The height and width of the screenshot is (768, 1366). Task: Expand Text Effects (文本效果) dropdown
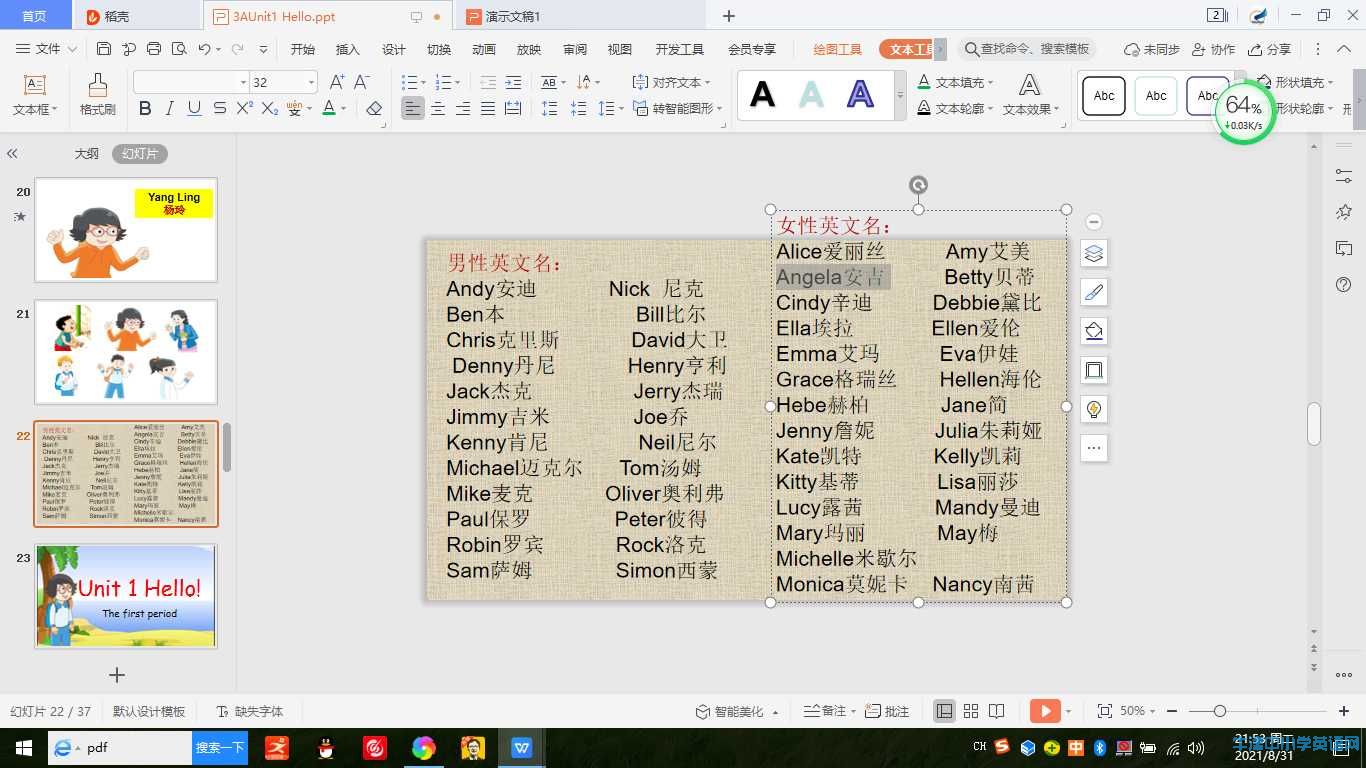click(x=1057, y=109)
